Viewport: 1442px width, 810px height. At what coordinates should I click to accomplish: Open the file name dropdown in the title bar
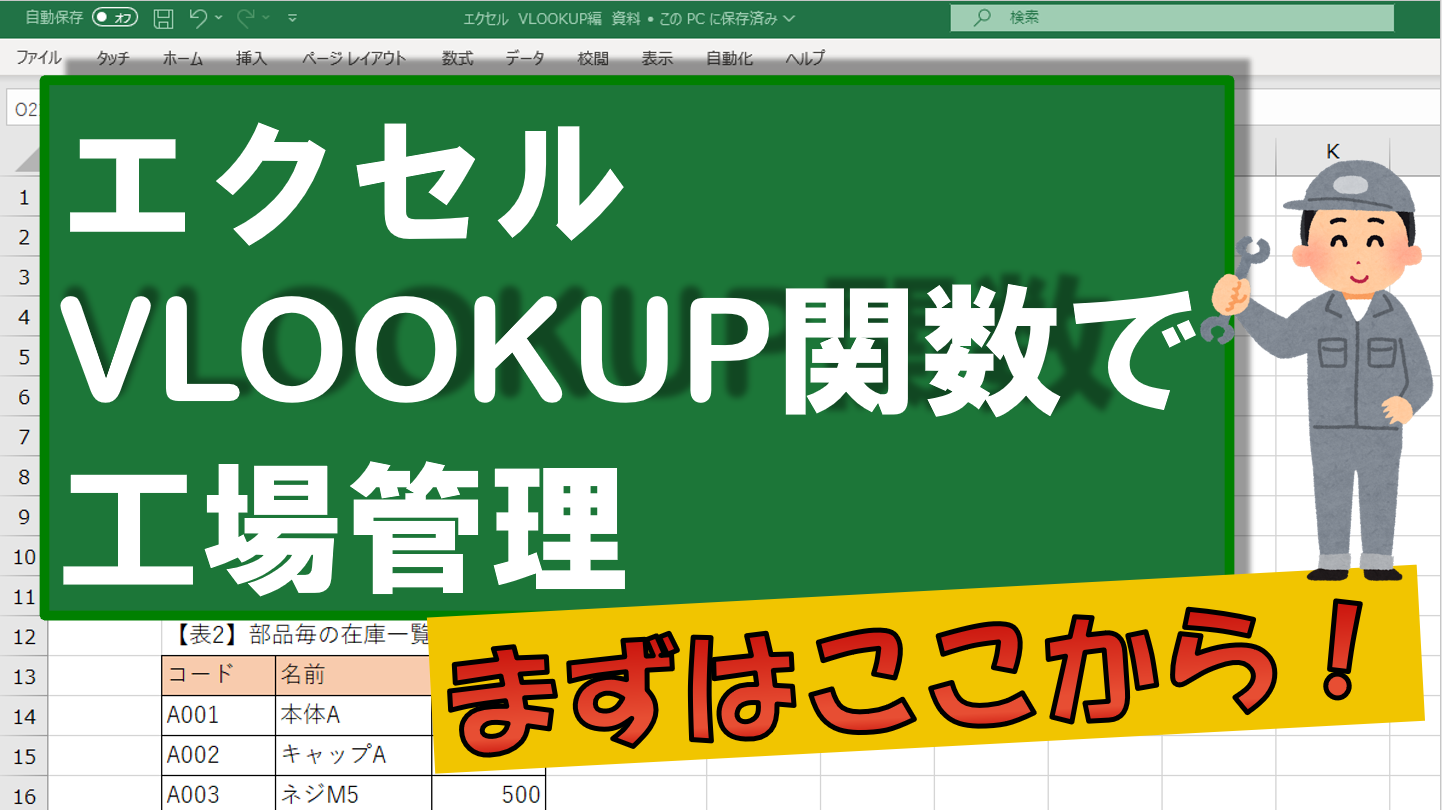click(x=786, y=17)
